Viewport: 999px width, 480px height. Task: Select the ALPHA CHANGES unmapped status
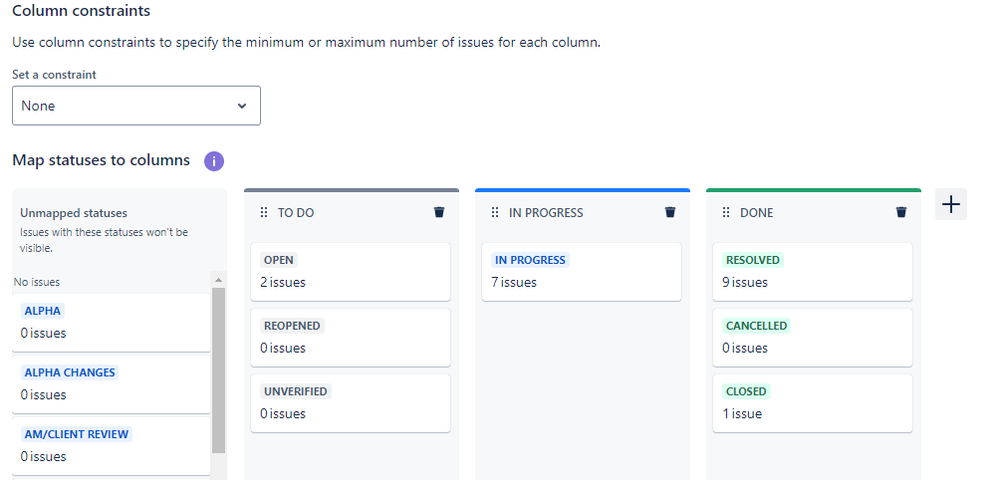coord(112,384)
